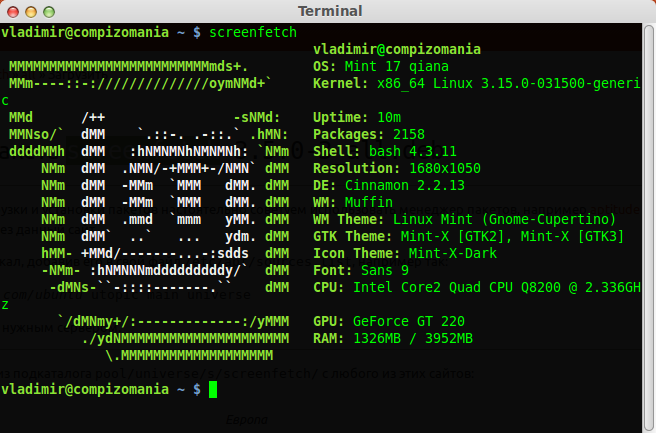656x433 pixels.
Task: Maximize the Terminal with the green button
Action: tap(49, 12)
